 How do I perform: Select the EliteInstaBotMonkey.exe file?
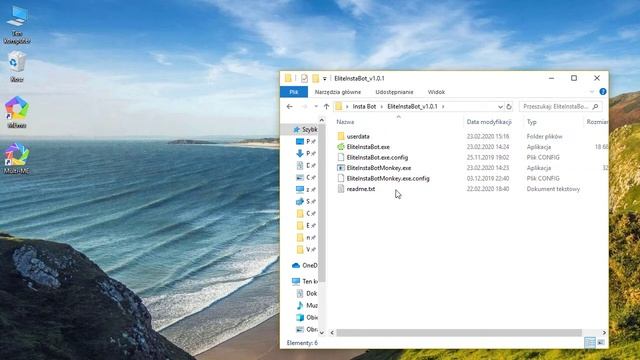point(379,168)
